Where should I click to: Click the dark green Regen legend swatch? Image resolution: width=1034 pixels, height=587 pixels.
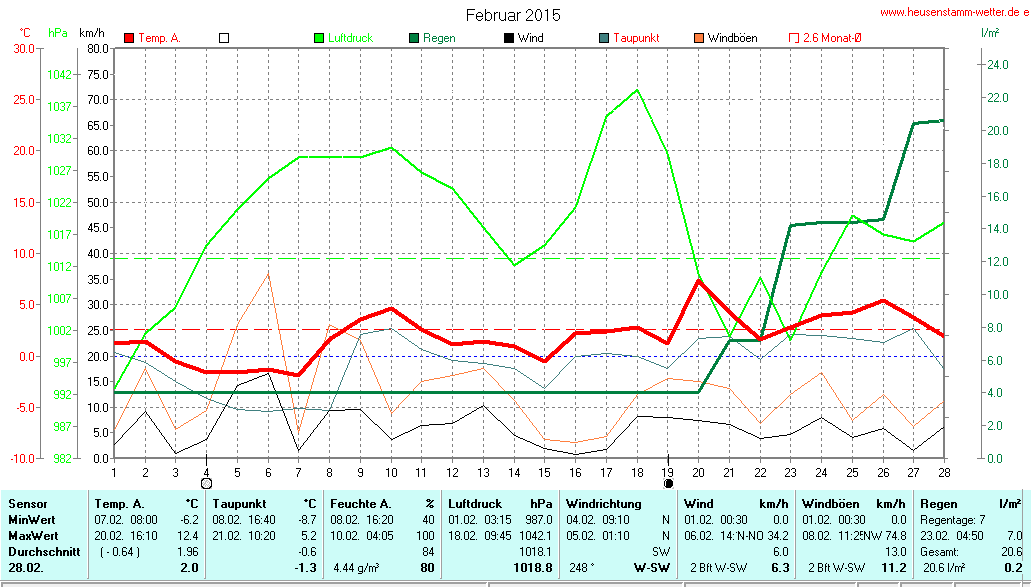(x=414, y=38)
